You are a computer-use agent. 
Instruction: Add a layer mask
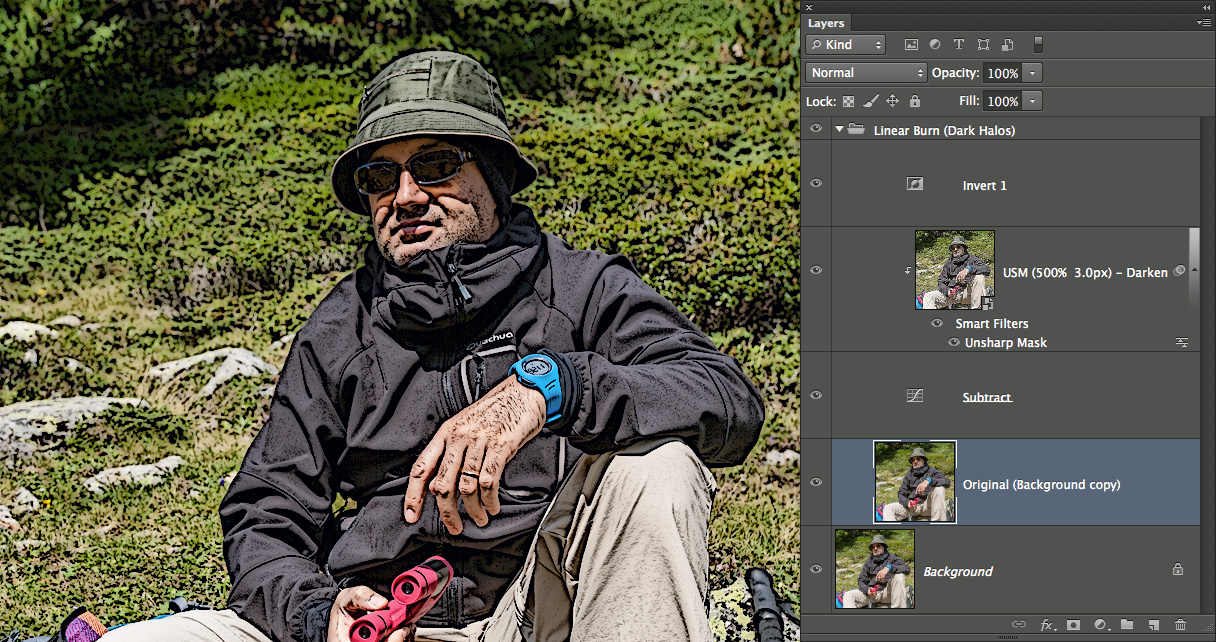pos(1073,625)
